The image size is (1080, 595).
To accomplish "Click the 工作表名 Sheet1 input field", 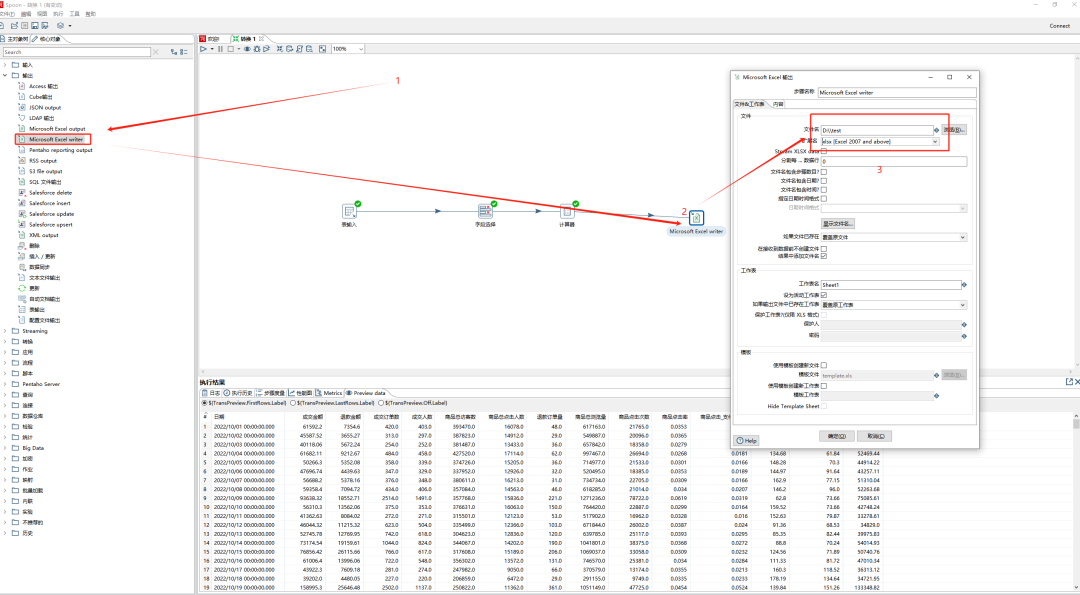I will 891,284.
